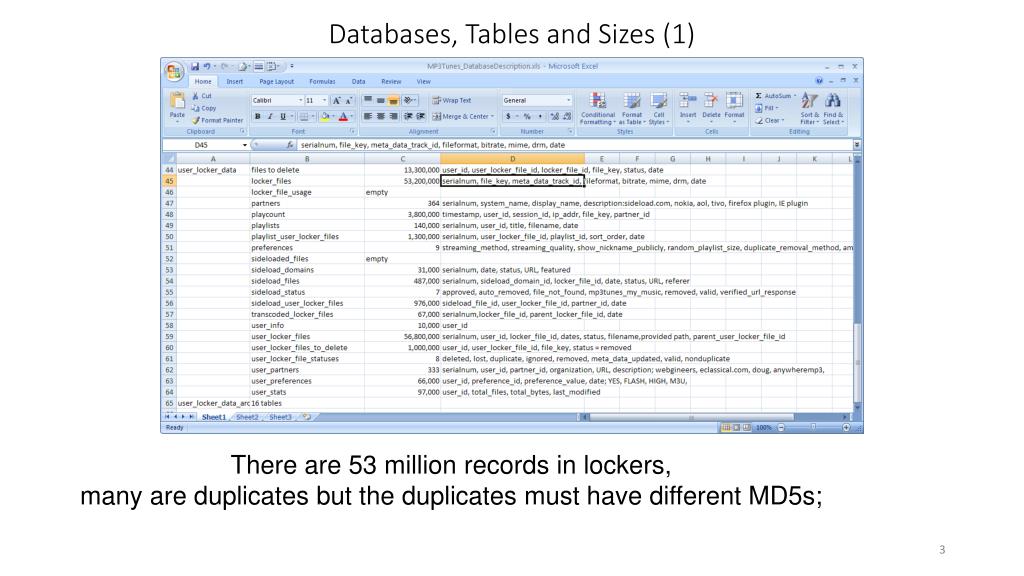Switch to the Formulas tab

[x=322, y=82]
